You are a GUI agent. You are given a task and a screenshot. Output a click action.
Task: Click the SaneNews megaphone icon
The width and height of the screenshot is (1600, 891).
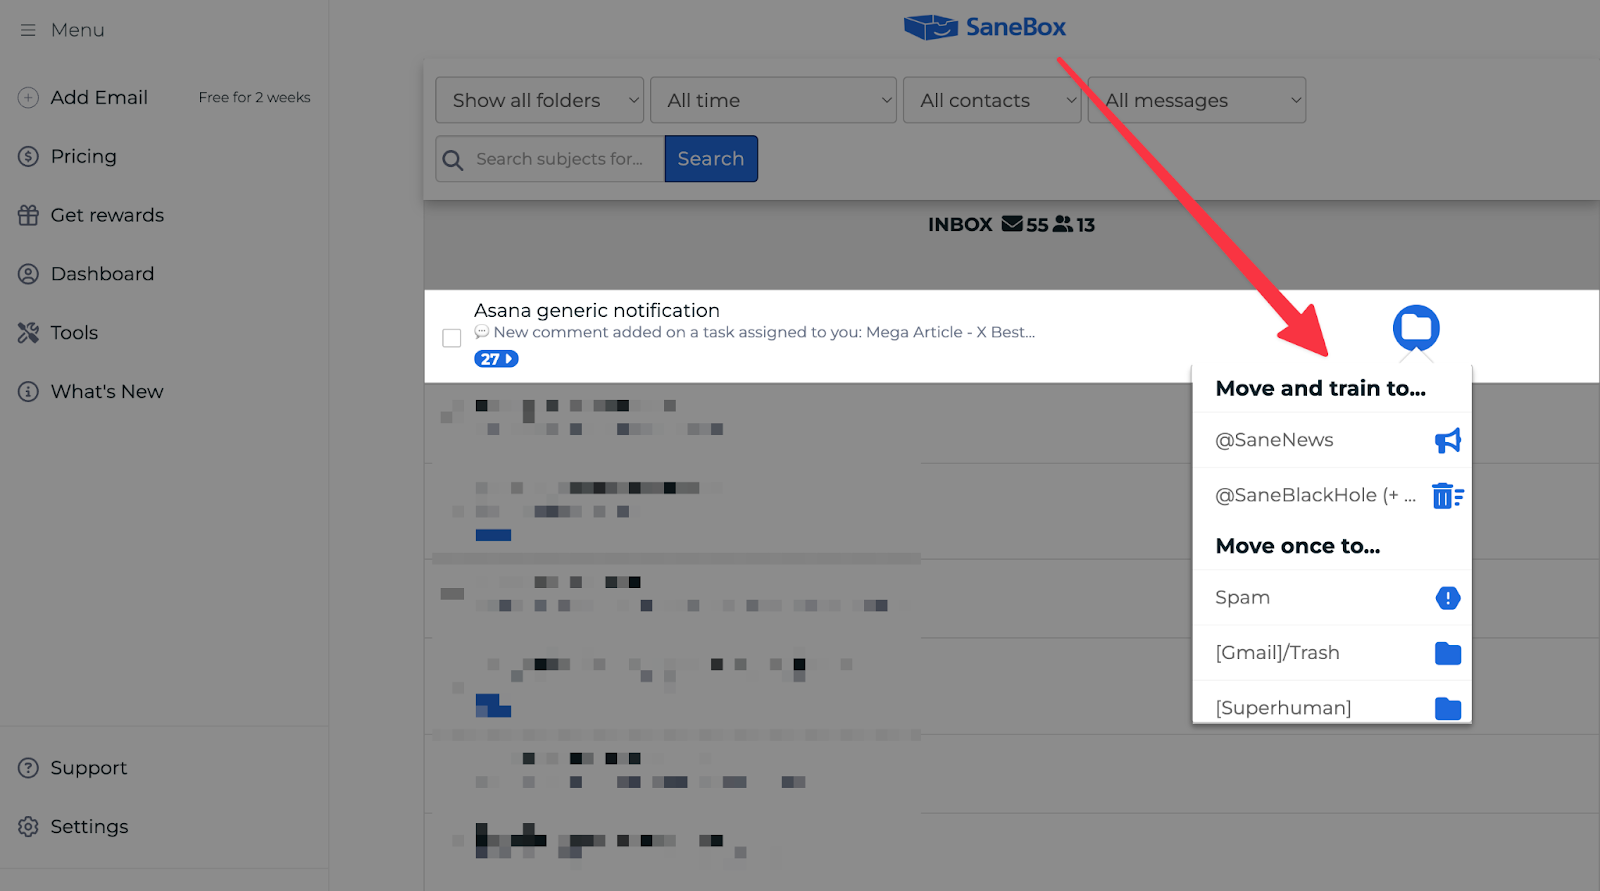(1448, 440)
